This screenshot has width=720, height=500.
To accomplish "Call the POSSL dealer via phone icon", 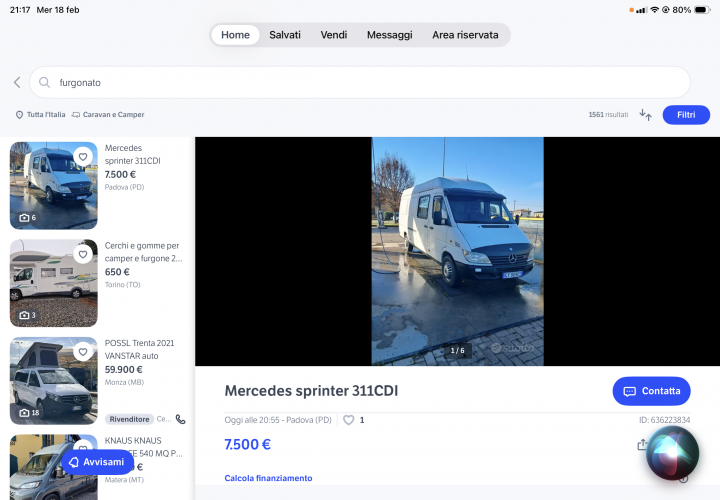I will (x=180, y=419).
